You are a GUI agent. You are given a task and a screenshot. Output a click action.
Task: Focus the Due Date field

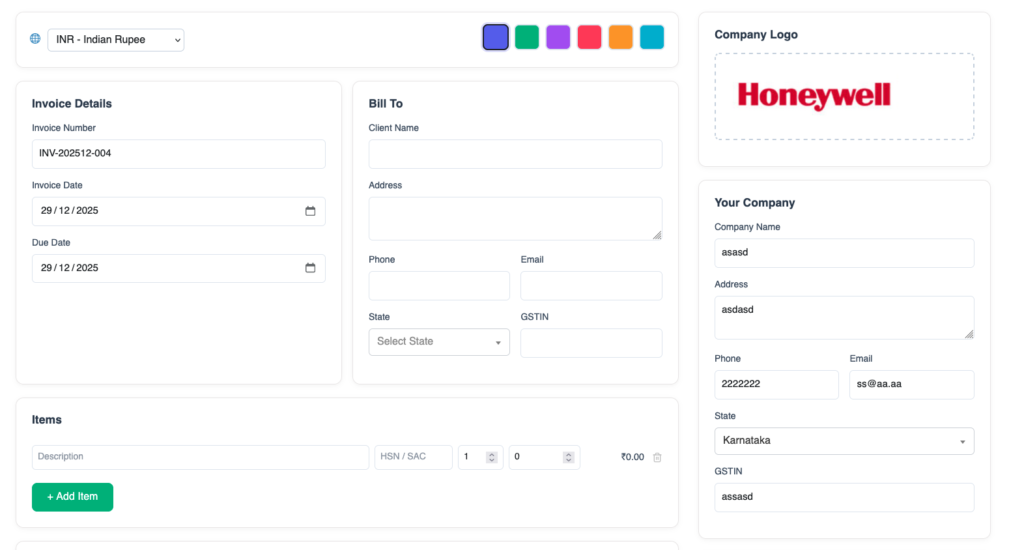(x=178, y=268)
